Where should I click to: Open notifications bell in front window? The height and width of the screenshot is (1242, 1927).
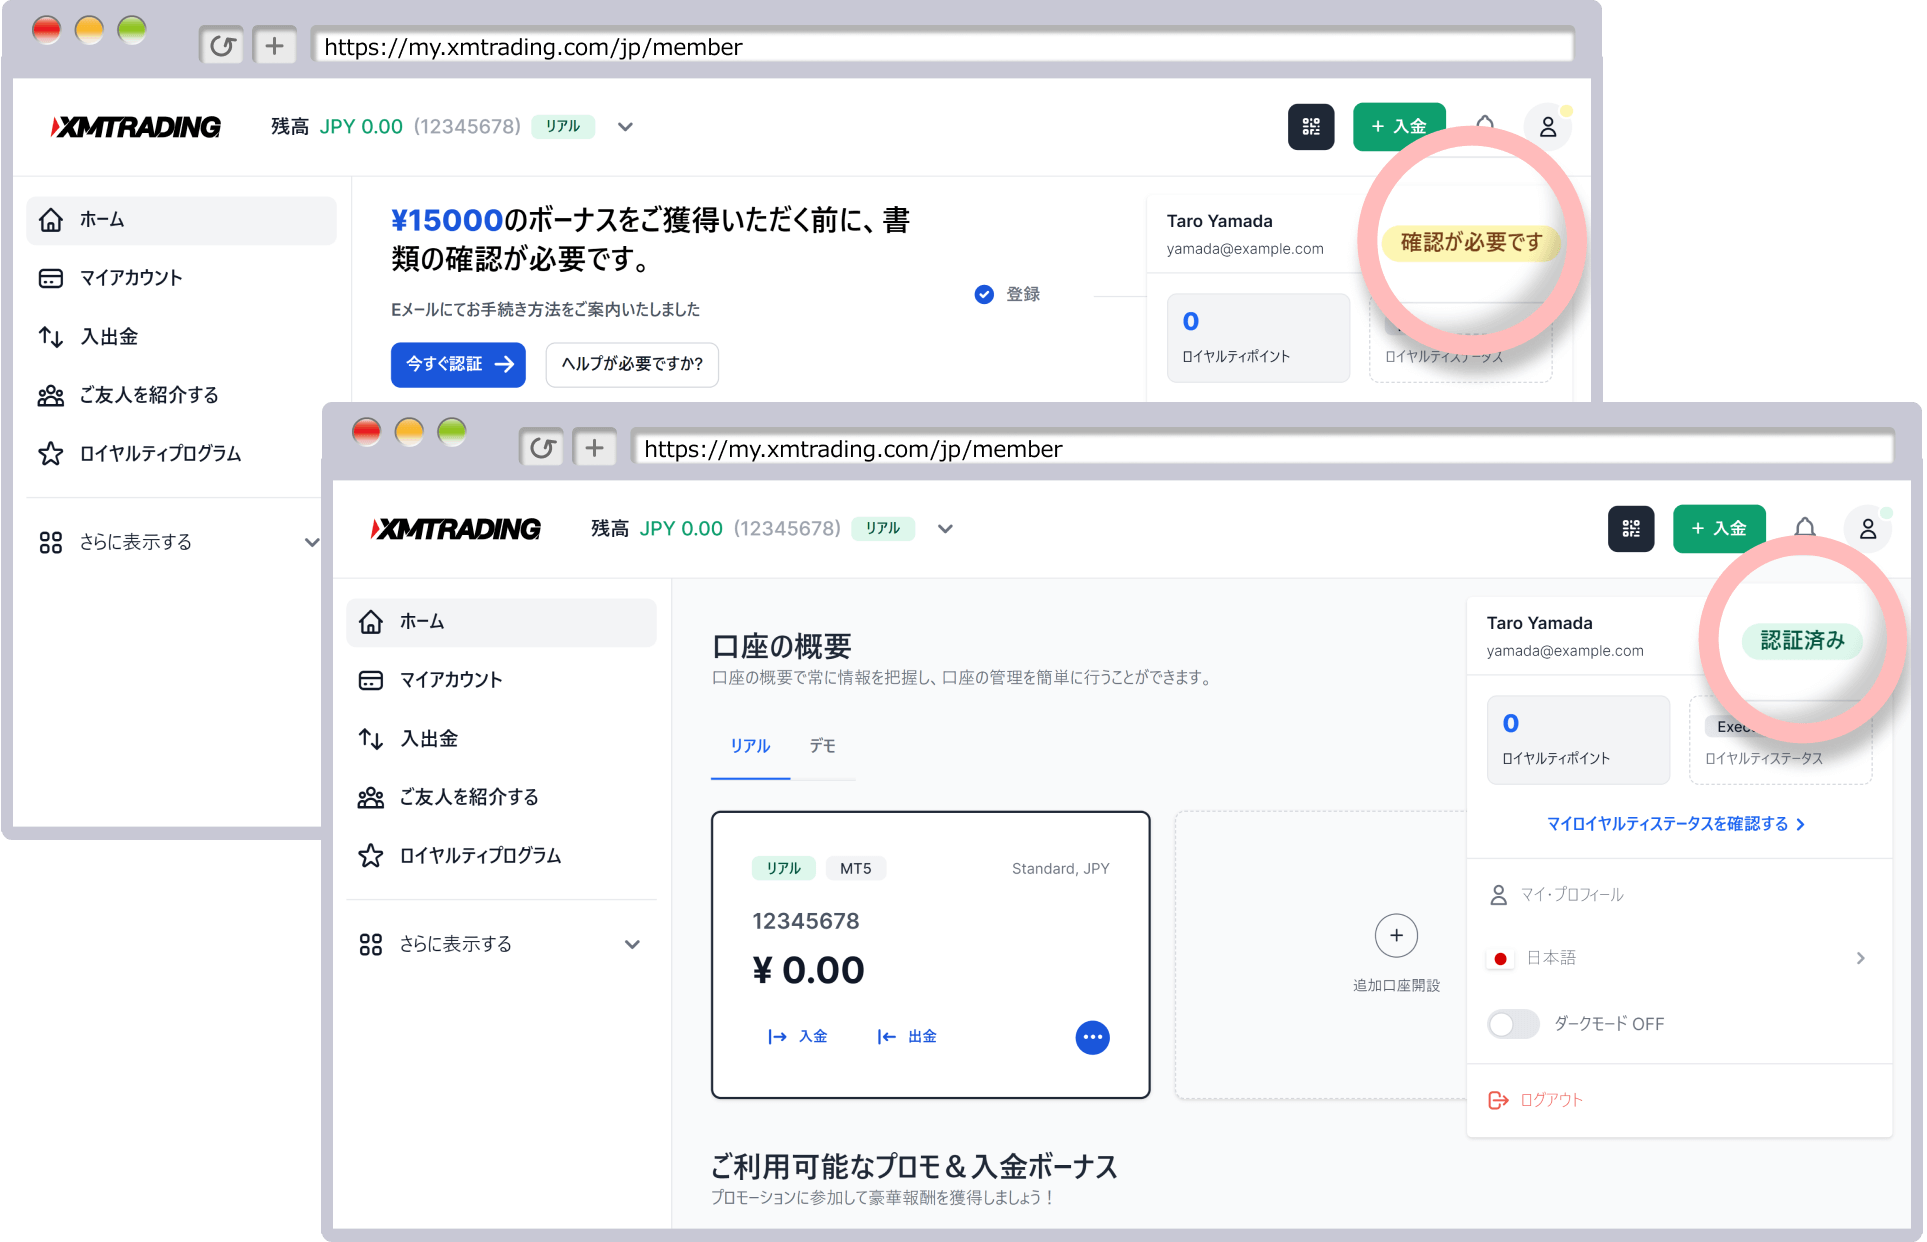[1805, 528]
